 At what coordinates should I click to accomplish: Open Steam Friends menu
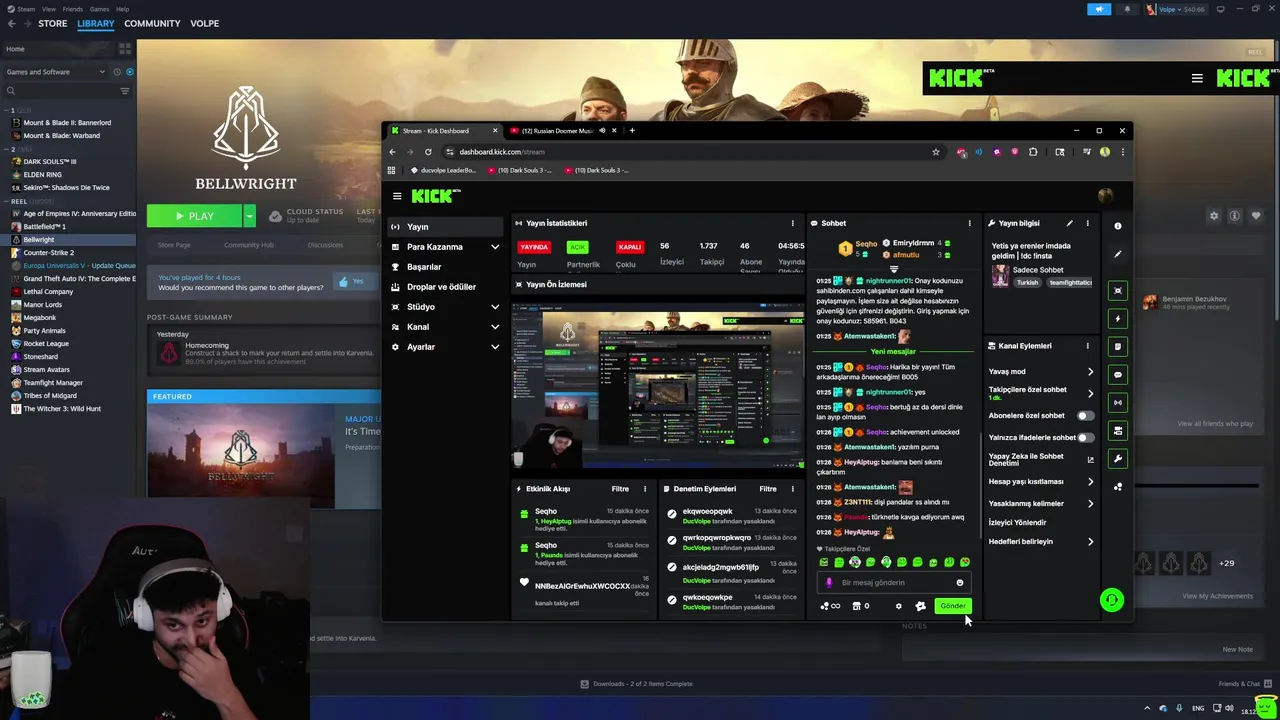coord(73,9)
